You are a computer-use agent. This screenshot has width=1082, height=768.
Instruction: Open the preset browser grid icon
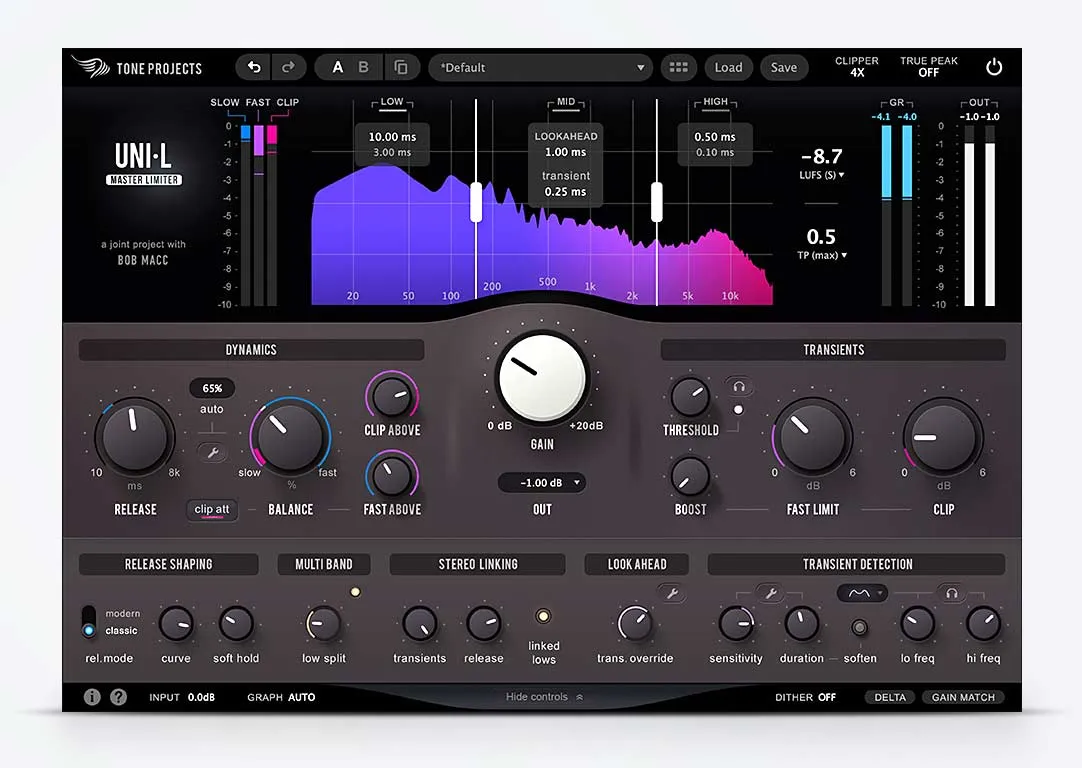pyautogui.click(x=678, y=67)
